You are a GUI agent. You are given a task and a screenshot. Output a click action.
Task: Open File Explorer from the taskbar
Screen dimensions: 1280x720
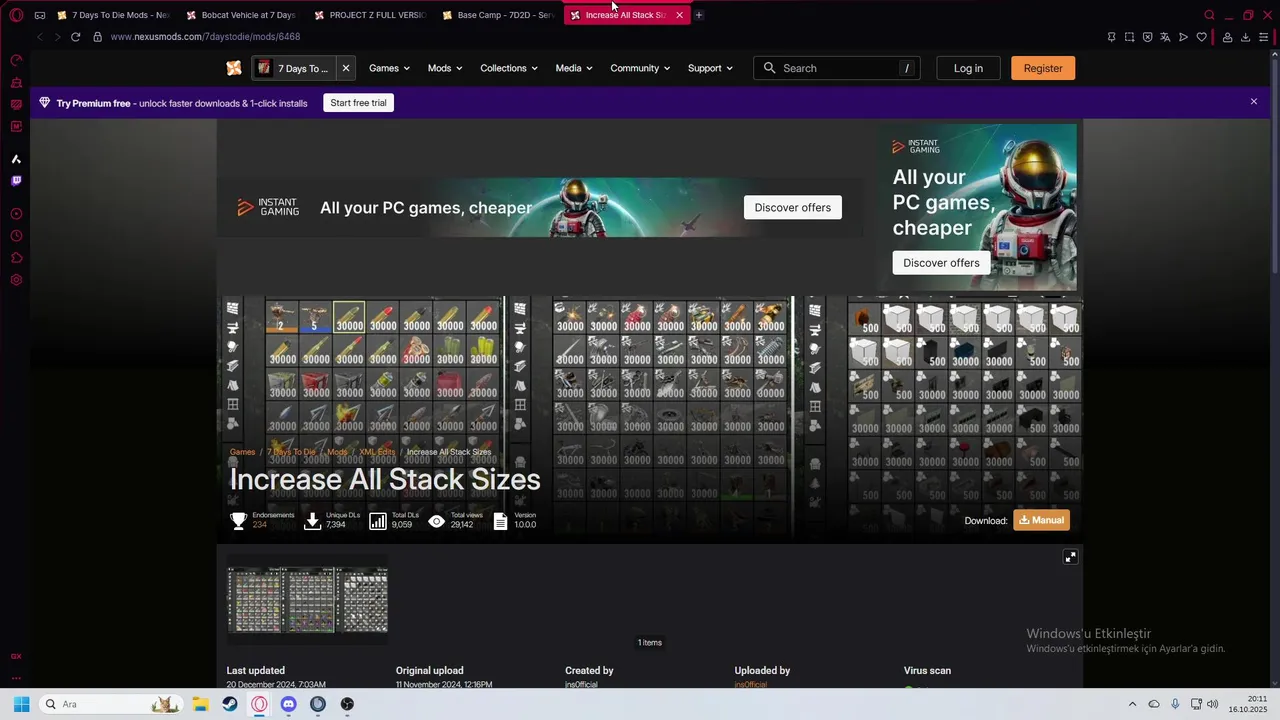click(x=200, y=704)
